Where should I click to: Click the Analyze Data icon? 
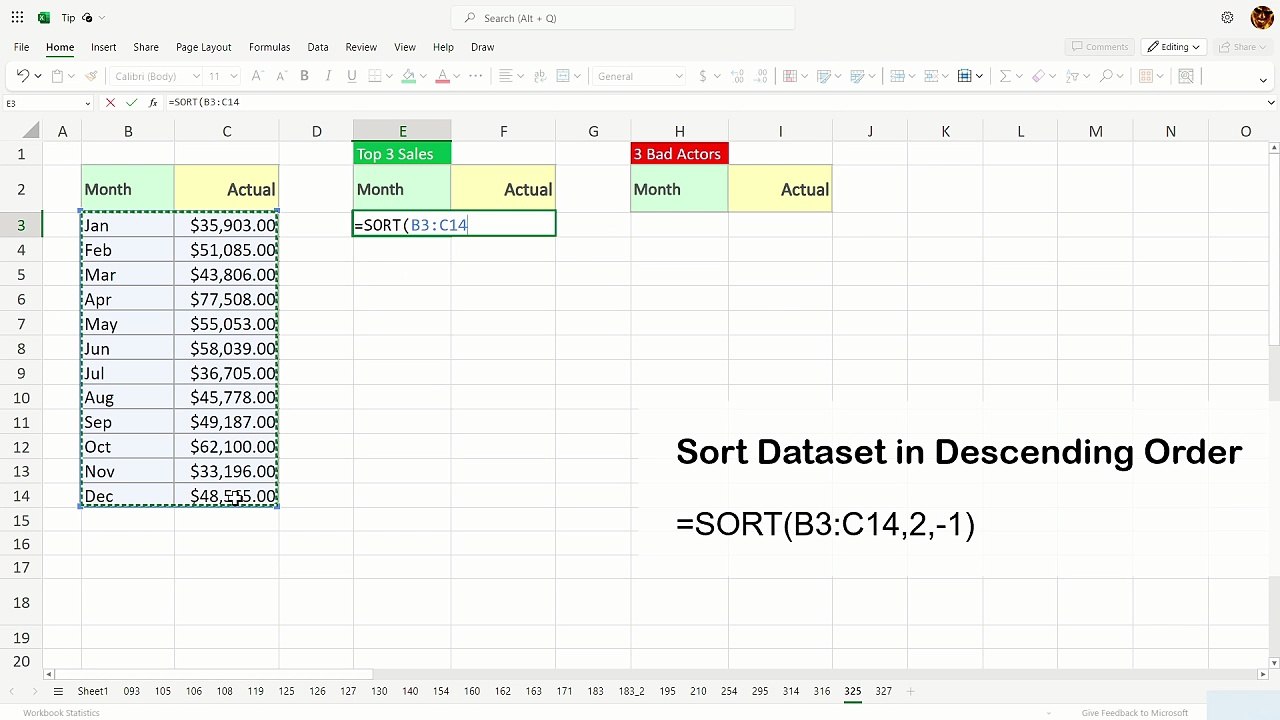tap(1186, 76)
